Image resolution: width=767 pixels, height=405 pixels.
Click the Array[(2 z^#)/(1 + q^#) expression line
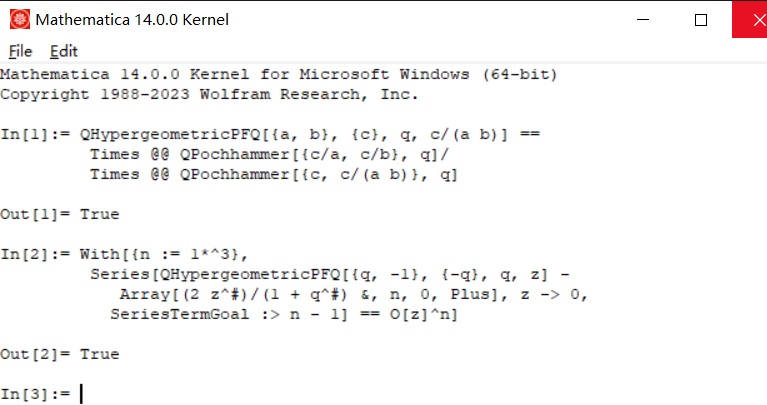click(353, 294)
